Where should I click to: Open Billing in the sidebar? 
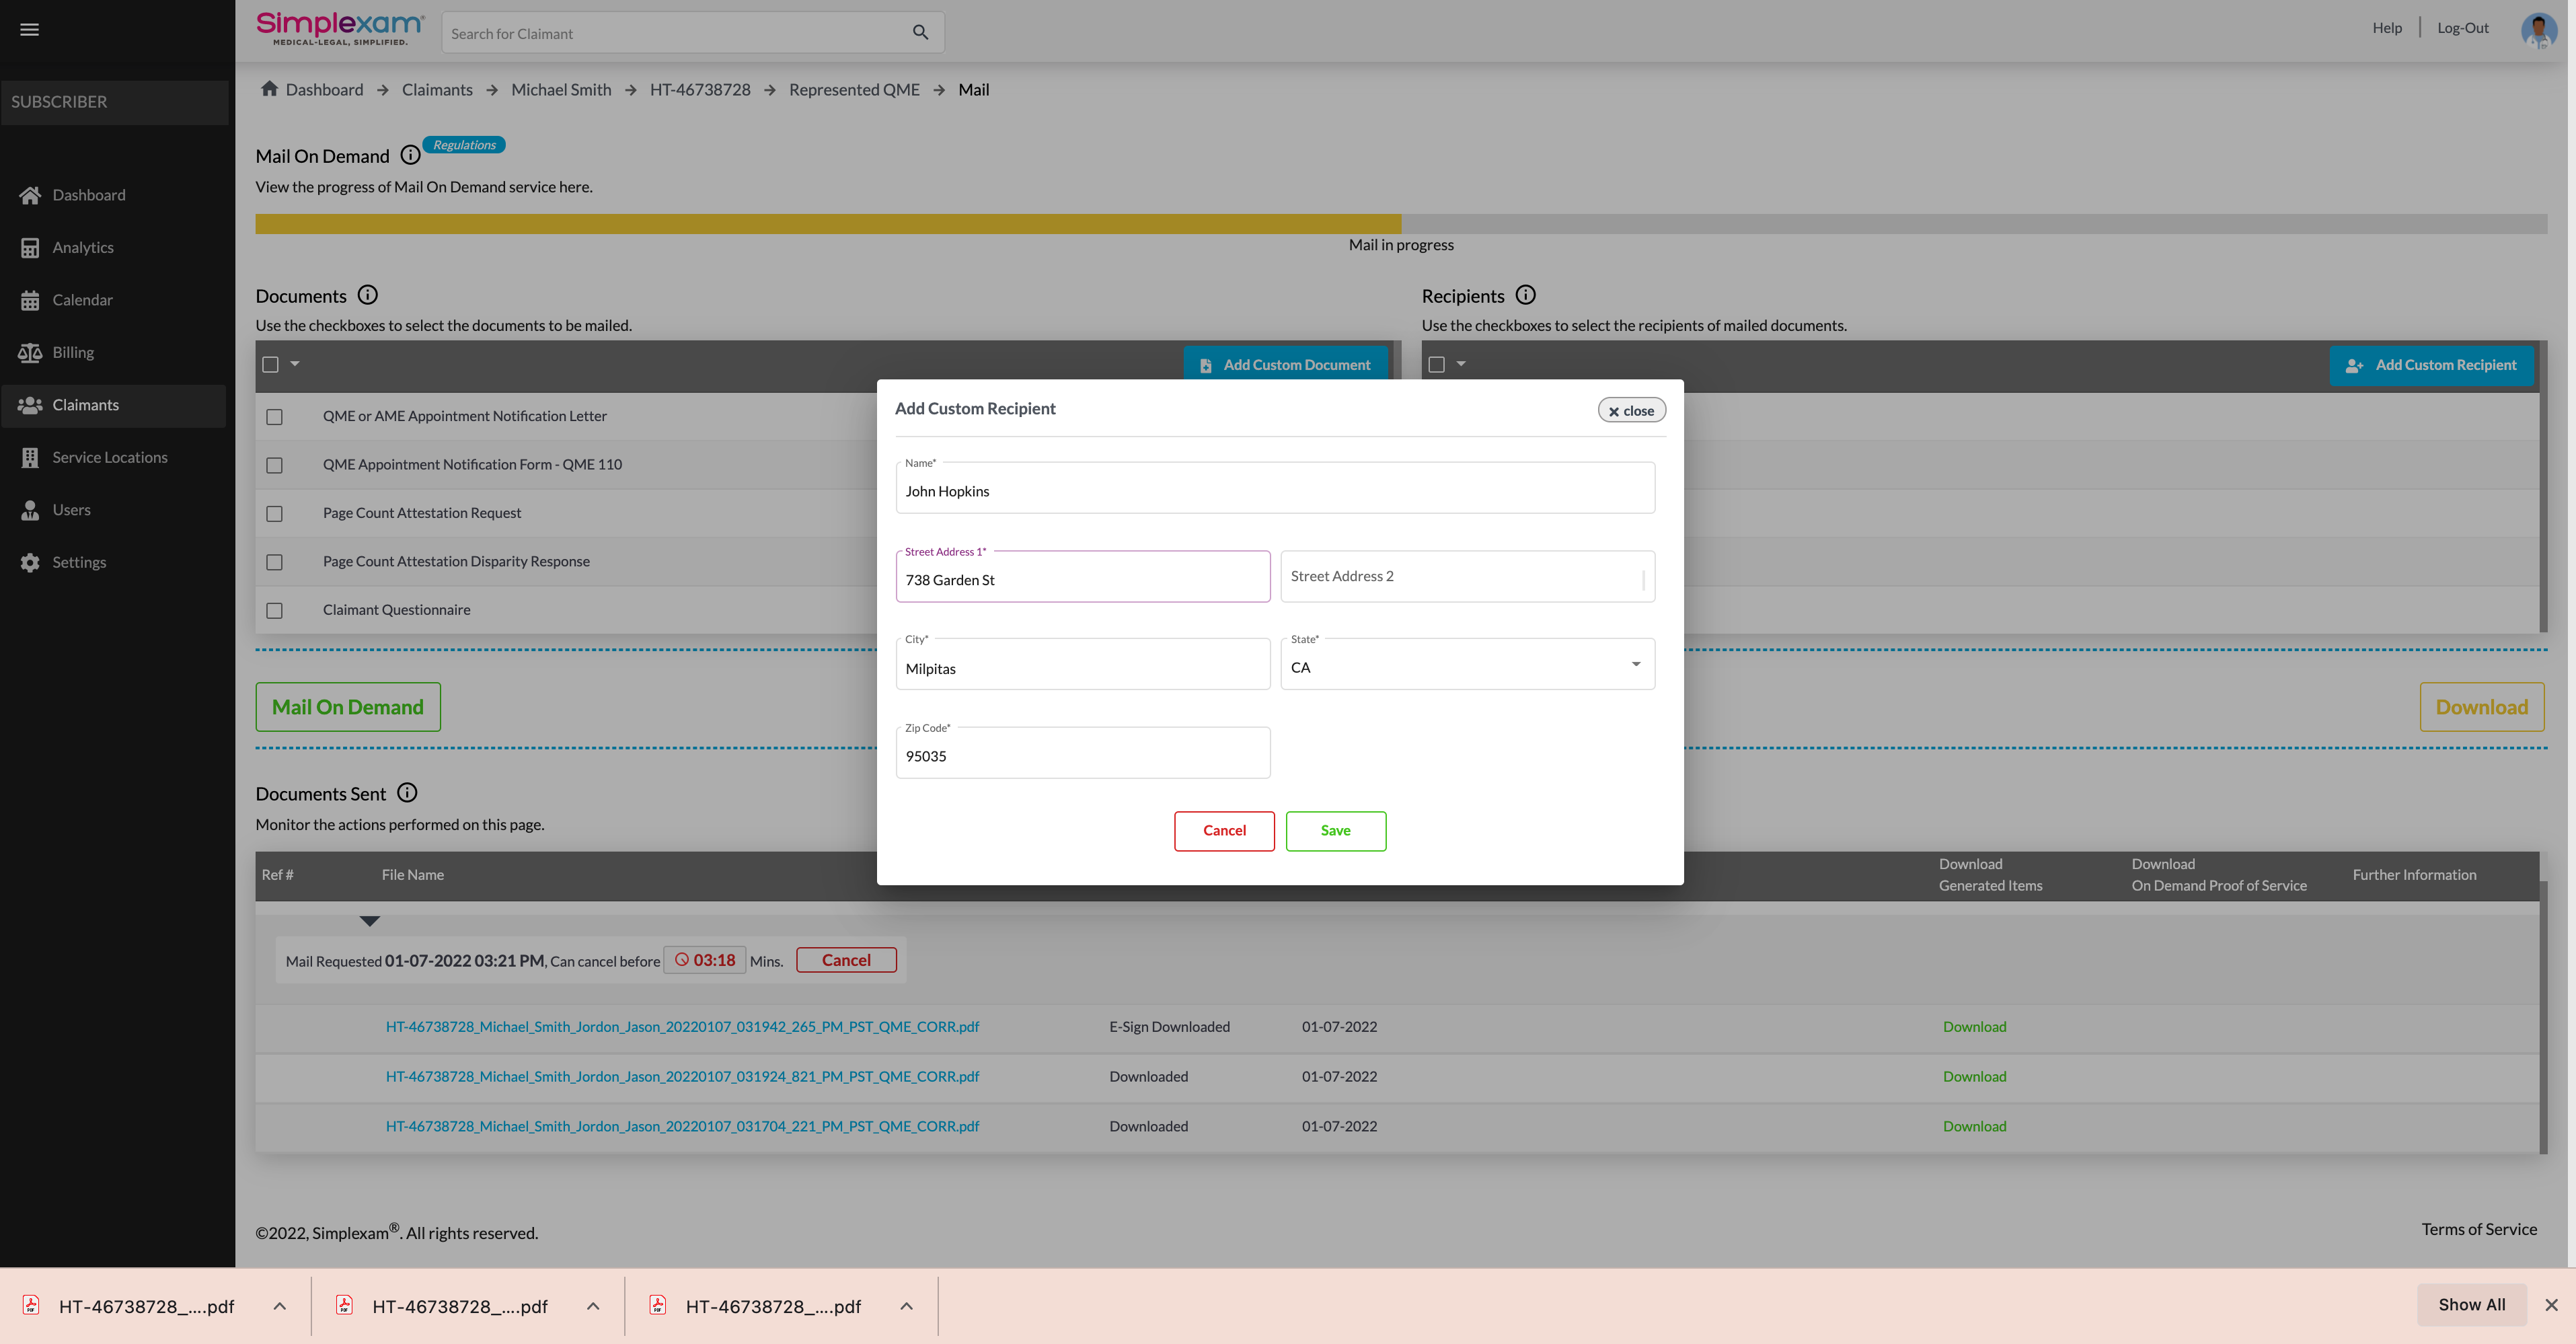(73, 352)
